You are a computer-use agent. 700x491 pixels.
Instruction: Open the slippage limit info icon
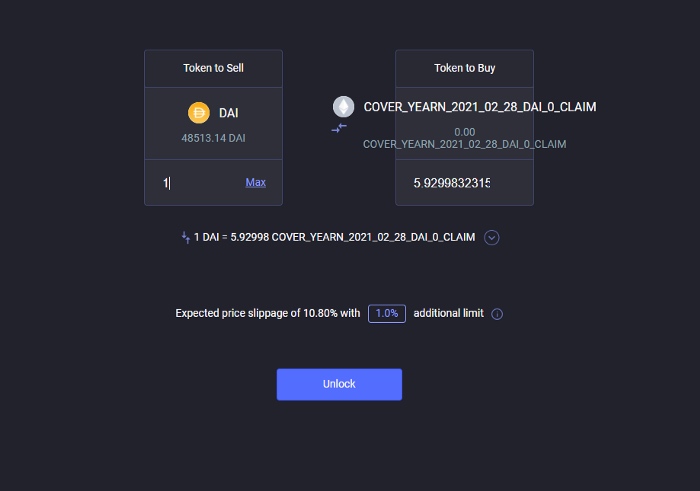pyautogui.click(x=497, y=314)
